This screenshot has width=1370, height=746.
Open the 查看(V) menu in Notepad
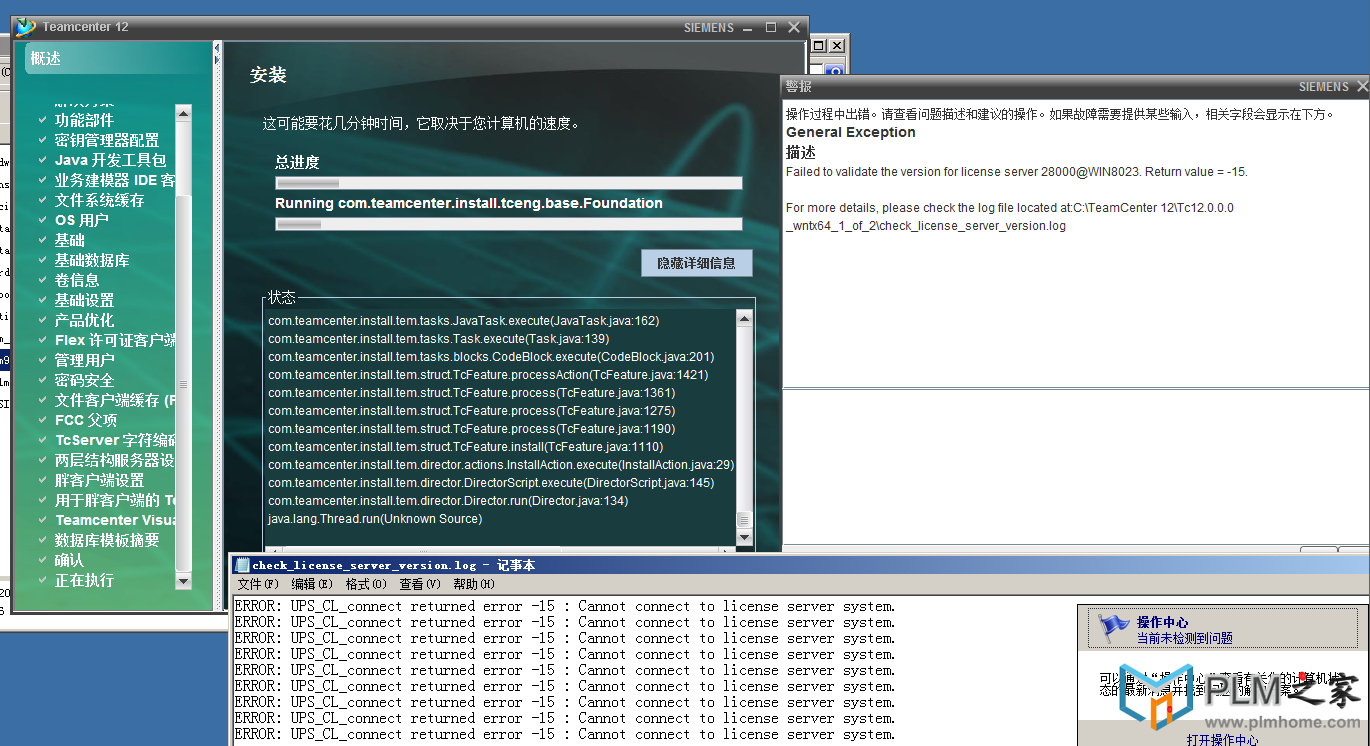point(419,584)
